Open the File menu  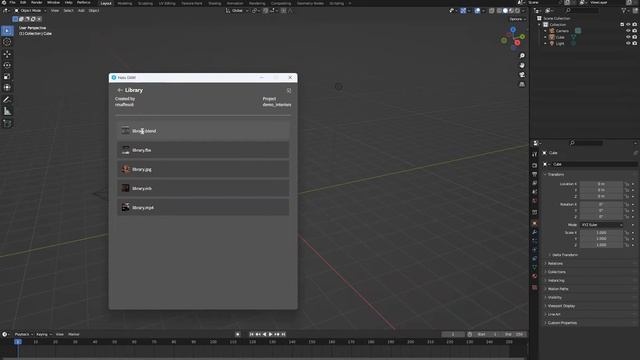pos(12,2)
